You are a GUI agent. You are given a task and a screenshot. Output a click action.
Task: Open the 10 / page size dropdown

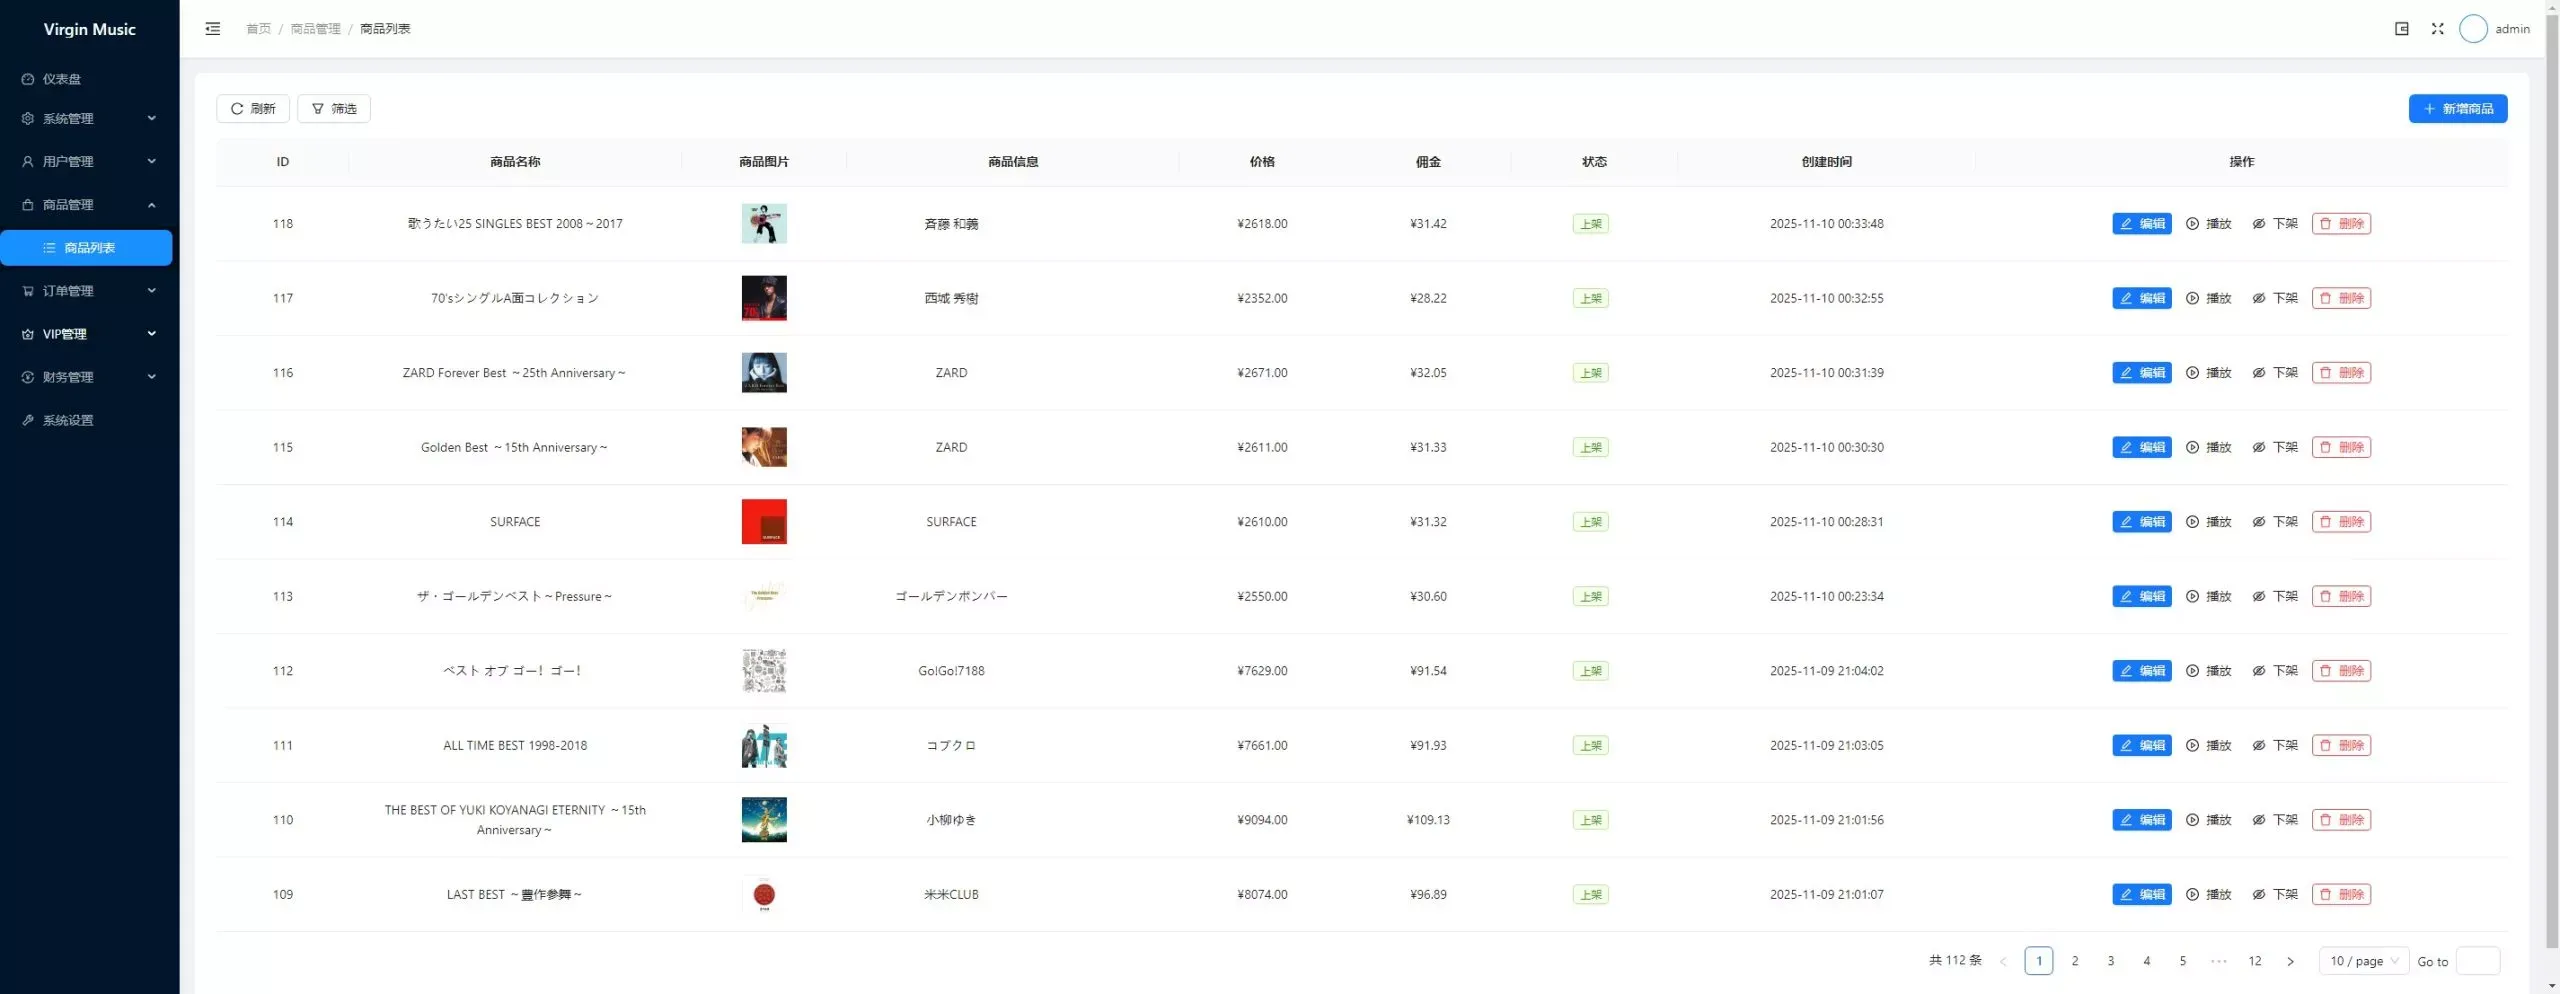[x=2364, y=961]
